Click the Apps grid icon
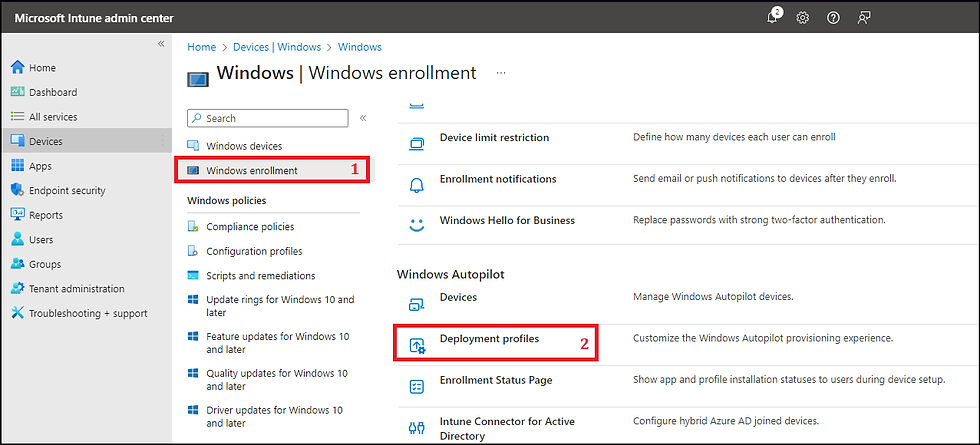The width and height of the screenshot is (980, 445). pyautogui.click(x=18, y=166)
